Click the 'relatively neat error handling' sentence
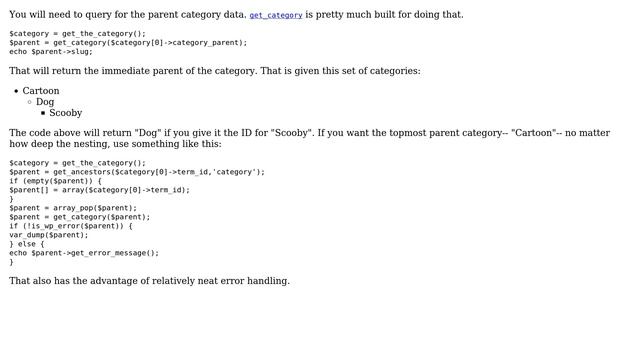 click(x=149, y=281)
